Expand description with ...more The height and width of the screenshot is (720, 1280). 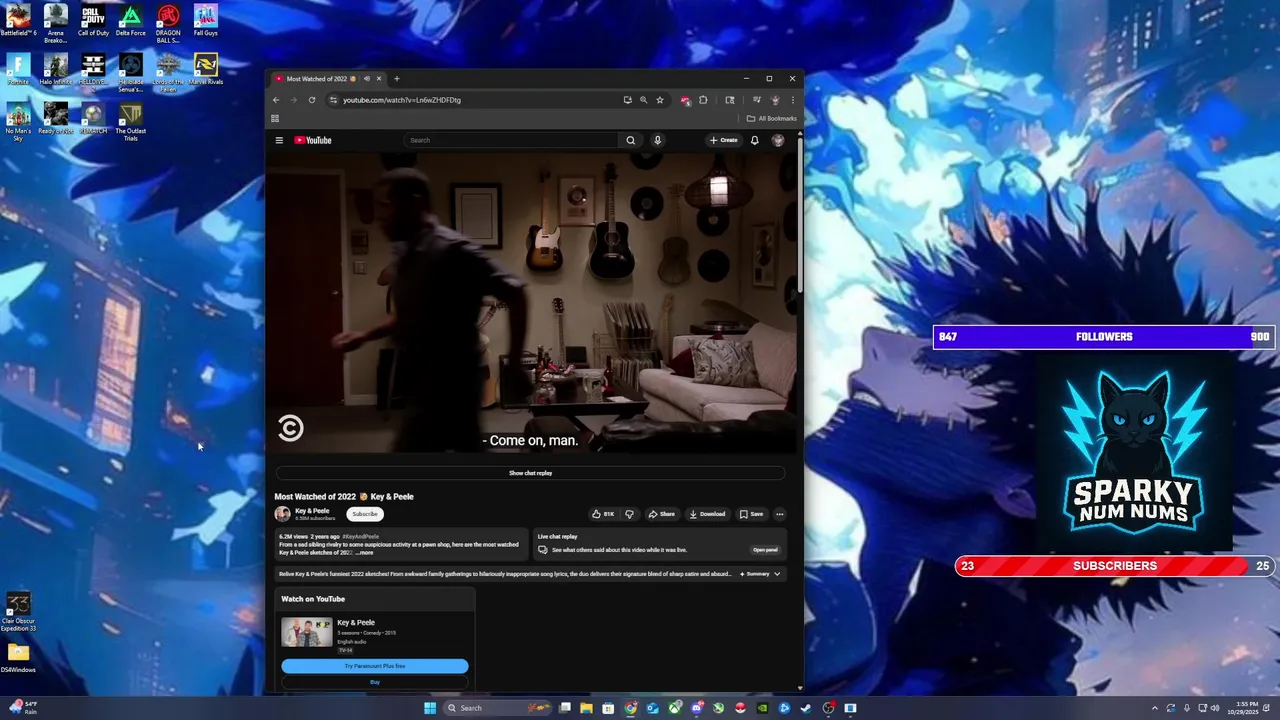pos(365,552)
